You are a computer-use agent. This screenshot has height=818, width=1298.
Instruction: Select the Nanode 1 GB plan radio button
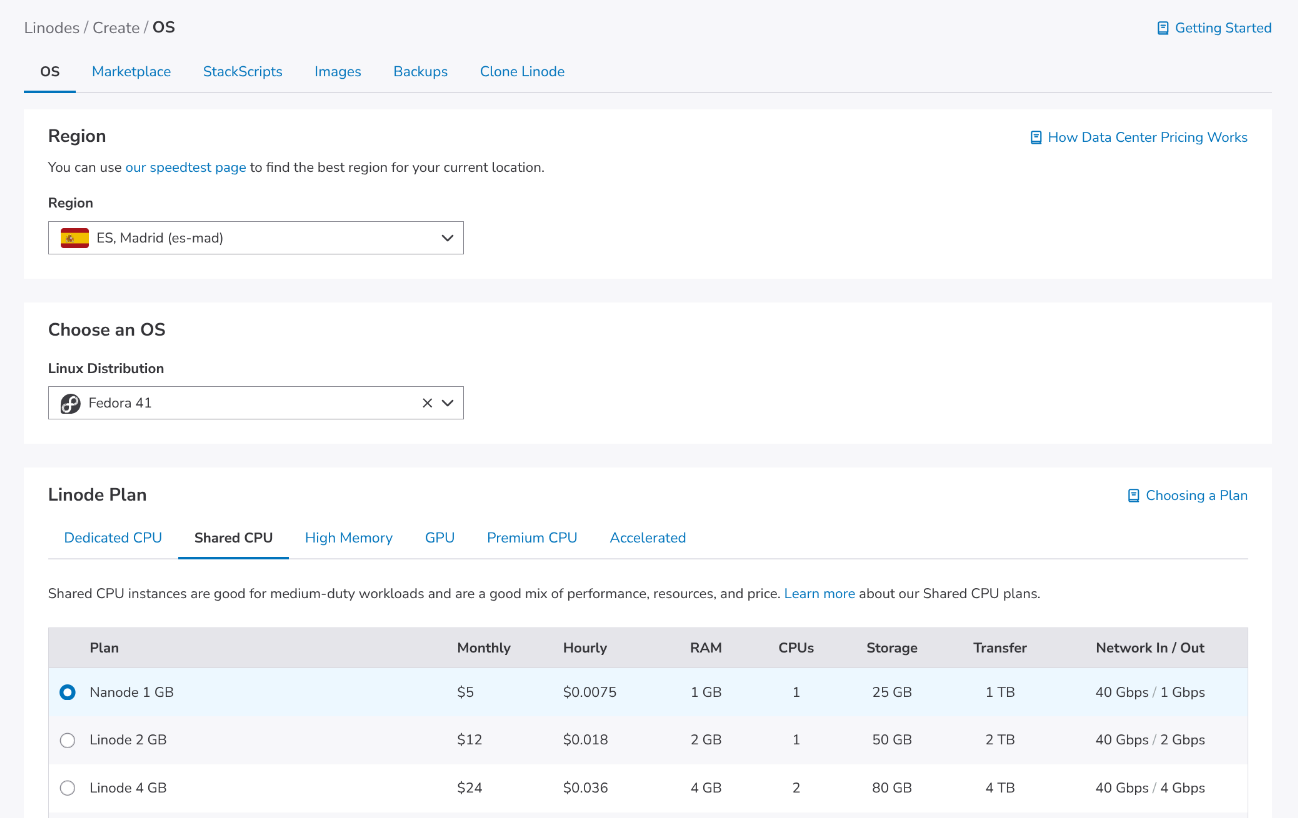click(x=67, y=692)
